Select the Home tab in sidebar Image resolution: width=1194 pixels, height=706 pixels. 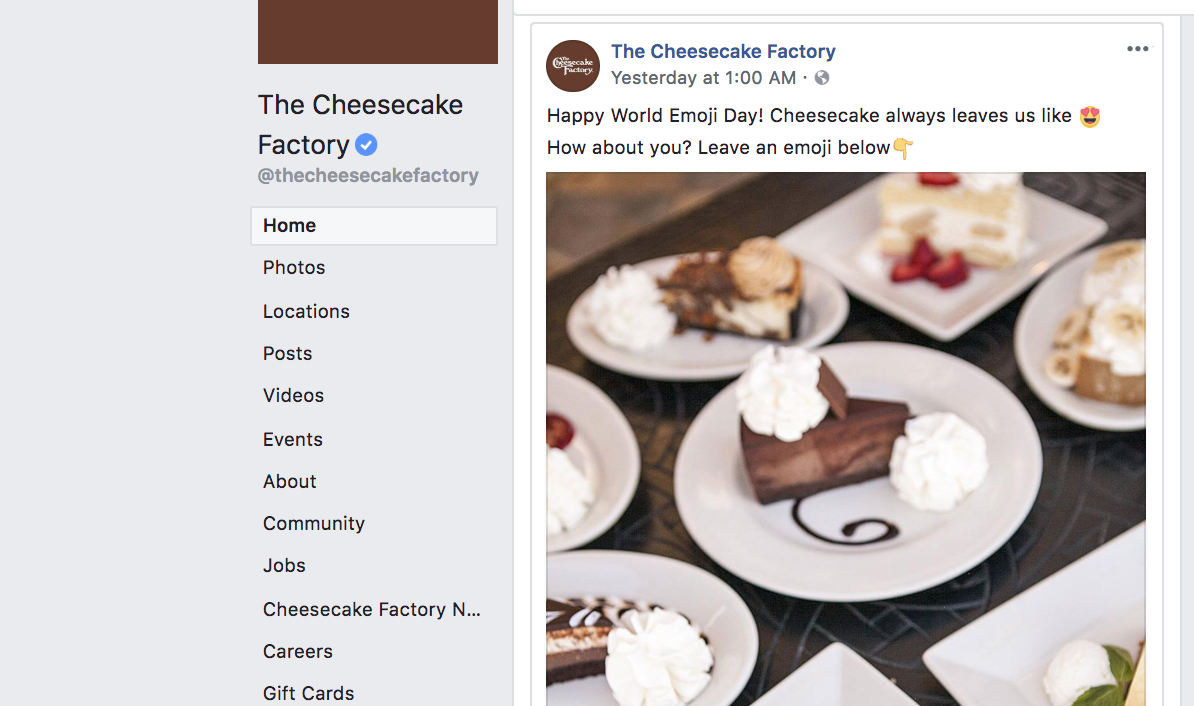374,226
